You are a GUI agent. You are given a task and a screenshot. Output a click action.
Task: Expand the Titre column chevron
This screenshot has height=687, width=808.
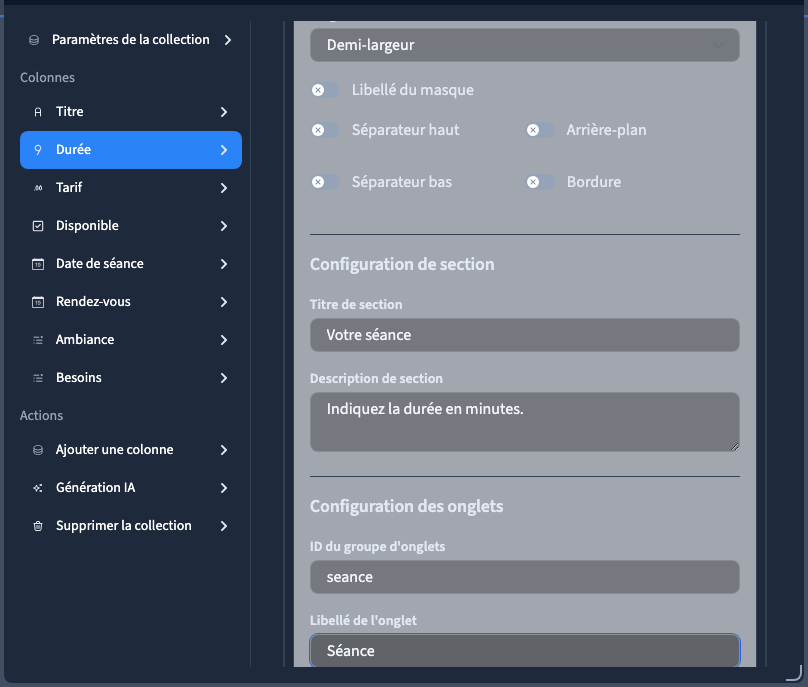224,112
